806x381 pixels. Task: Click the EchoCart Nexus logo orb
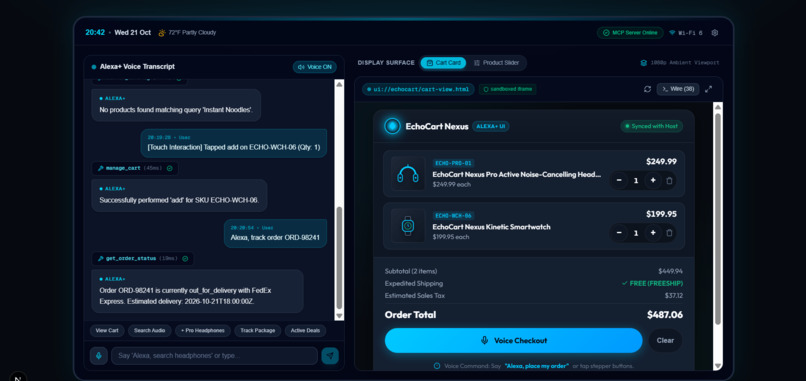392,126
